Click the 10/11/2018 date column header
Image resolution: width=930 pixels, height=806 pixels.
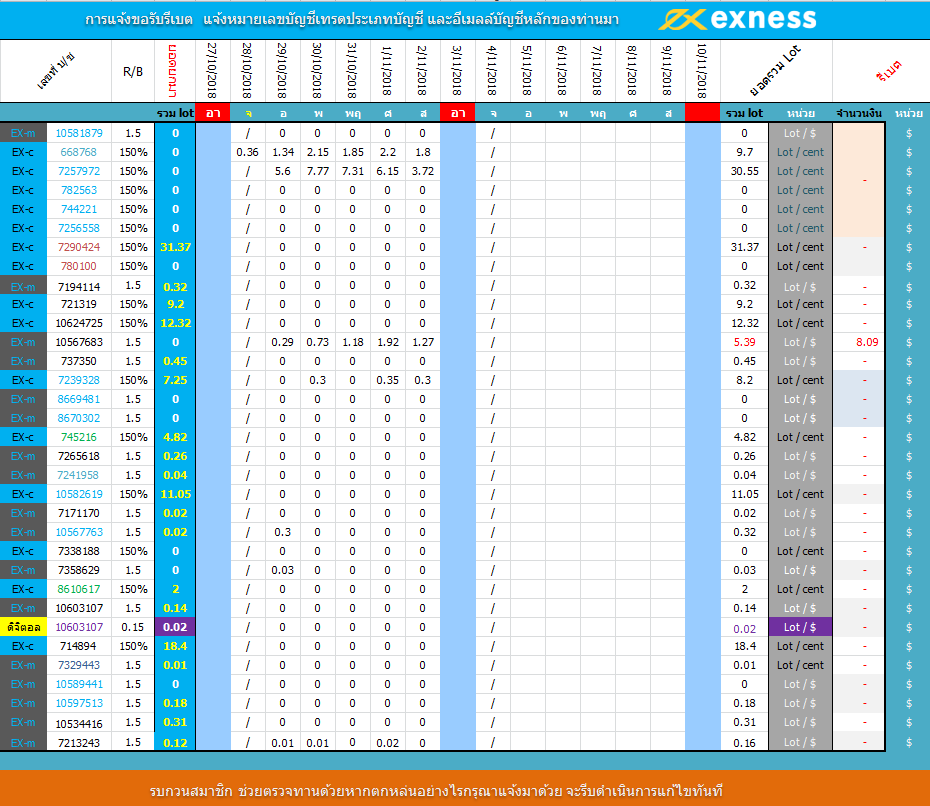[702, 70]
